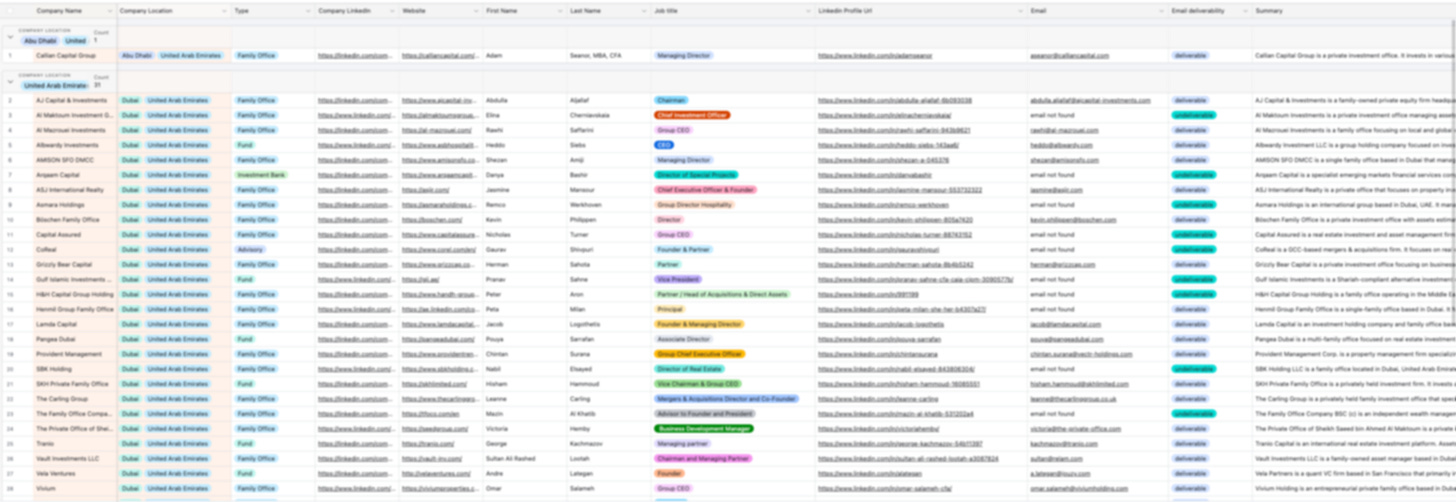Image resolution: width=1456 pixels, height=502 pixels.
Task: Select the deliverable tag in Callian Capital row
Action: tap(1190, 56)
